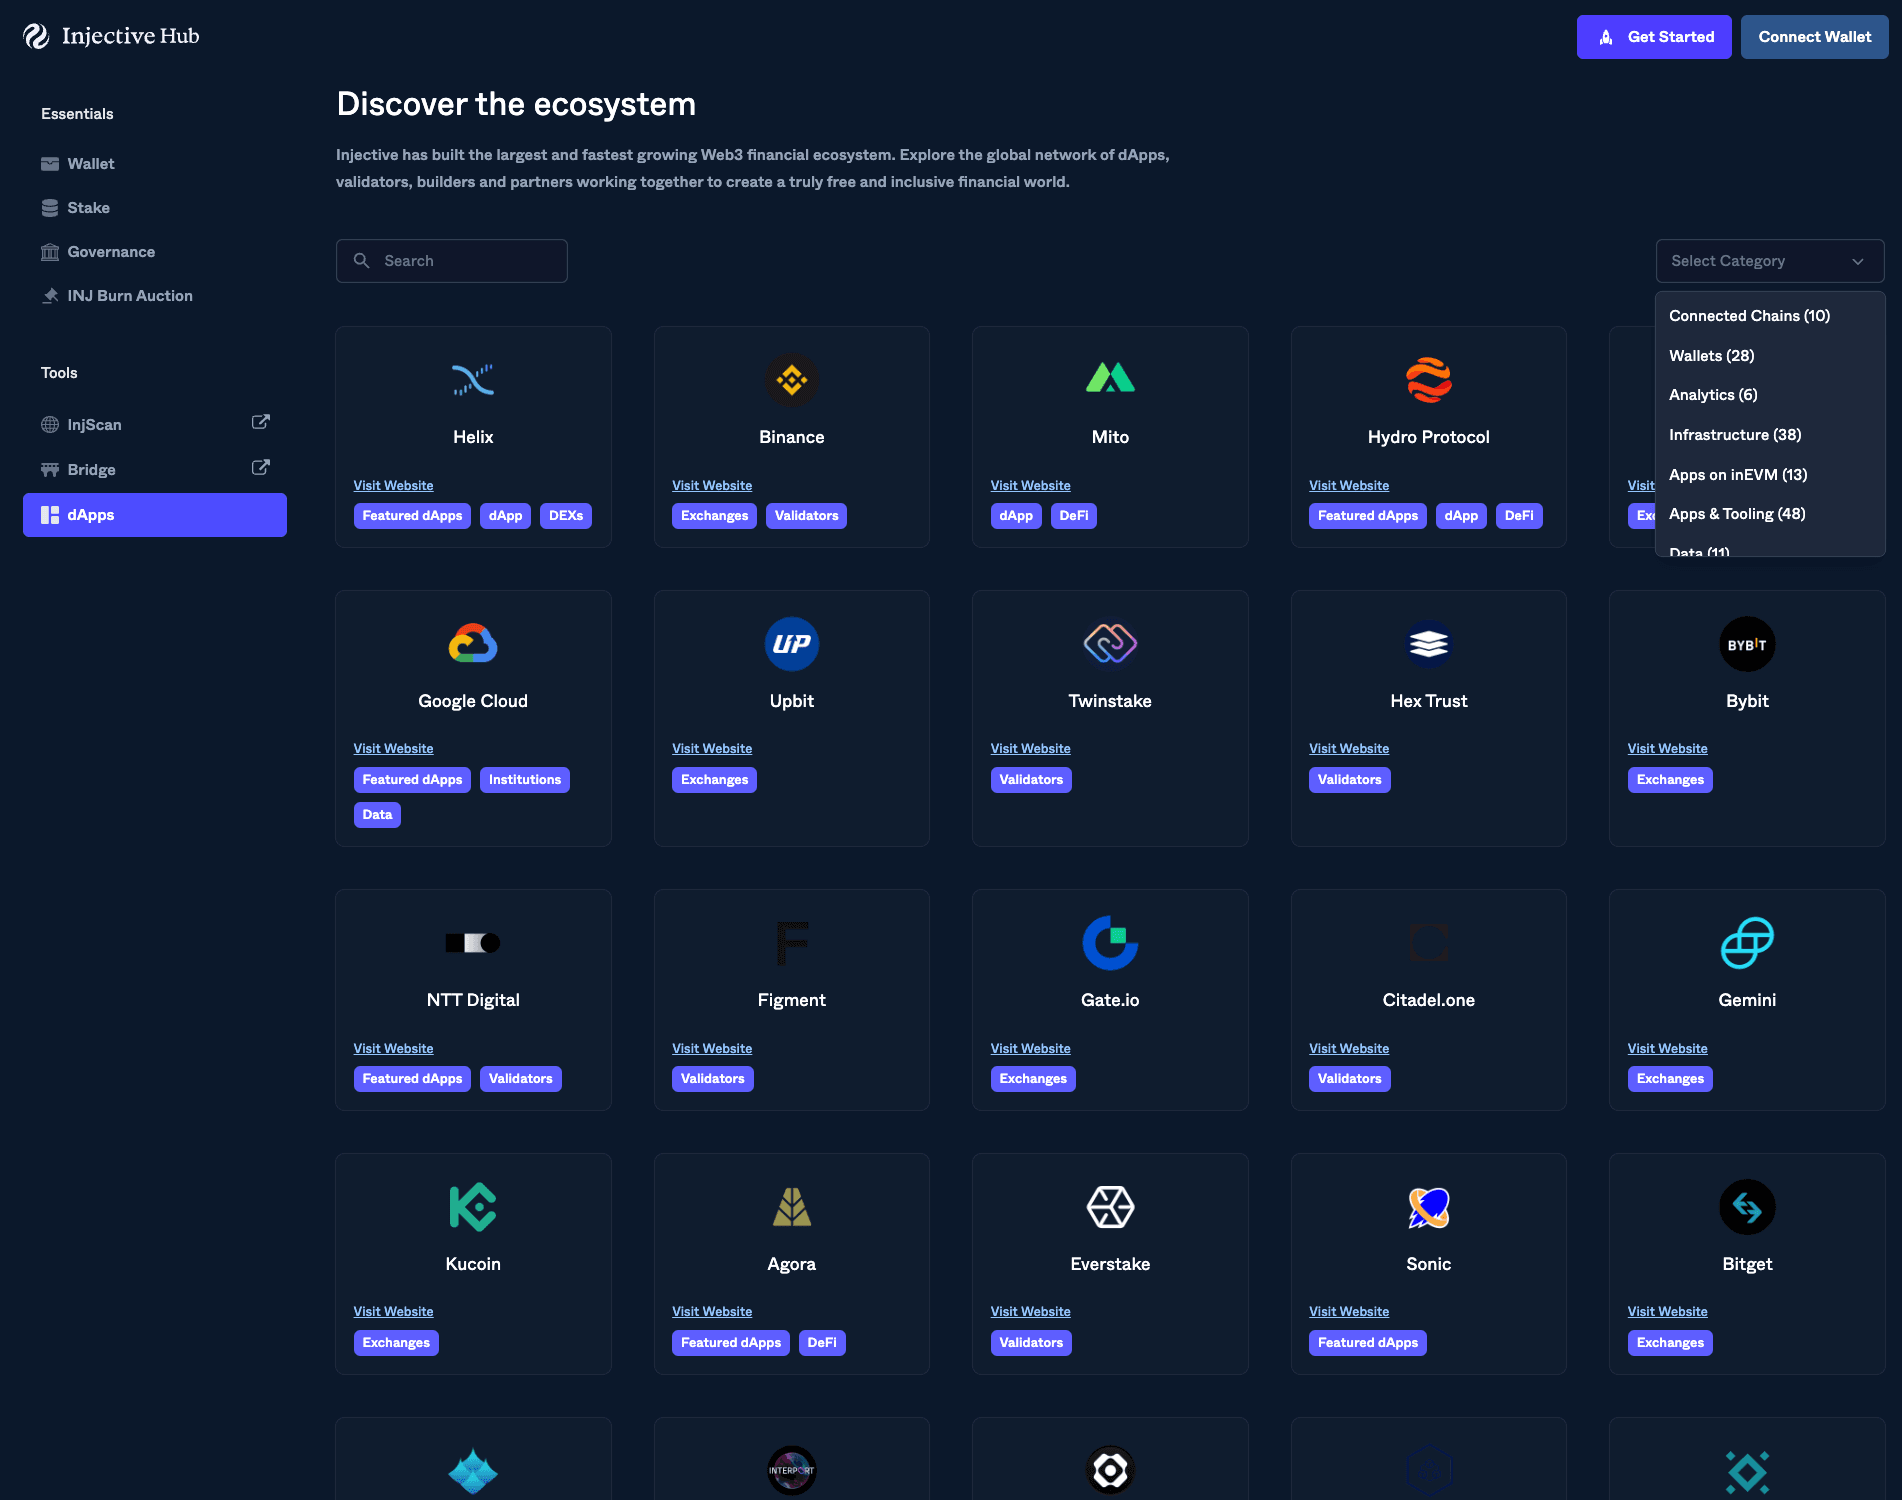Visit Website link for Mito

[x=1030, y=485]
